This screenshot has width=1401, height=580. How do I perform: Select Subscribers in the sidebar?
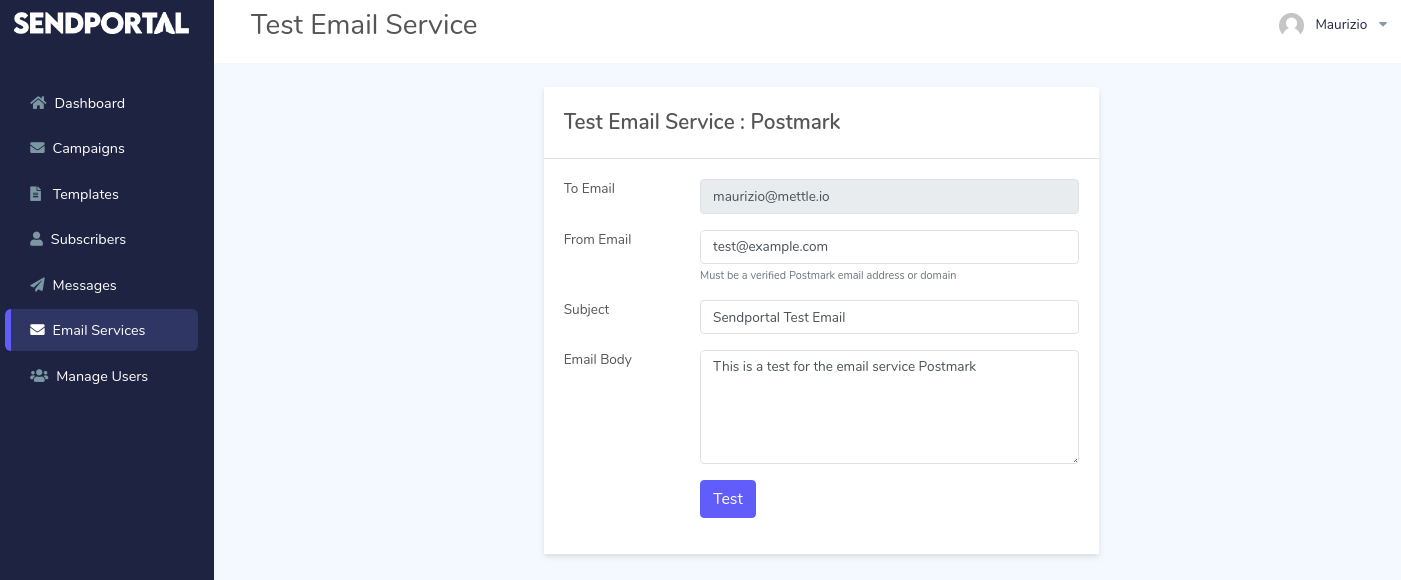point(102,239)
